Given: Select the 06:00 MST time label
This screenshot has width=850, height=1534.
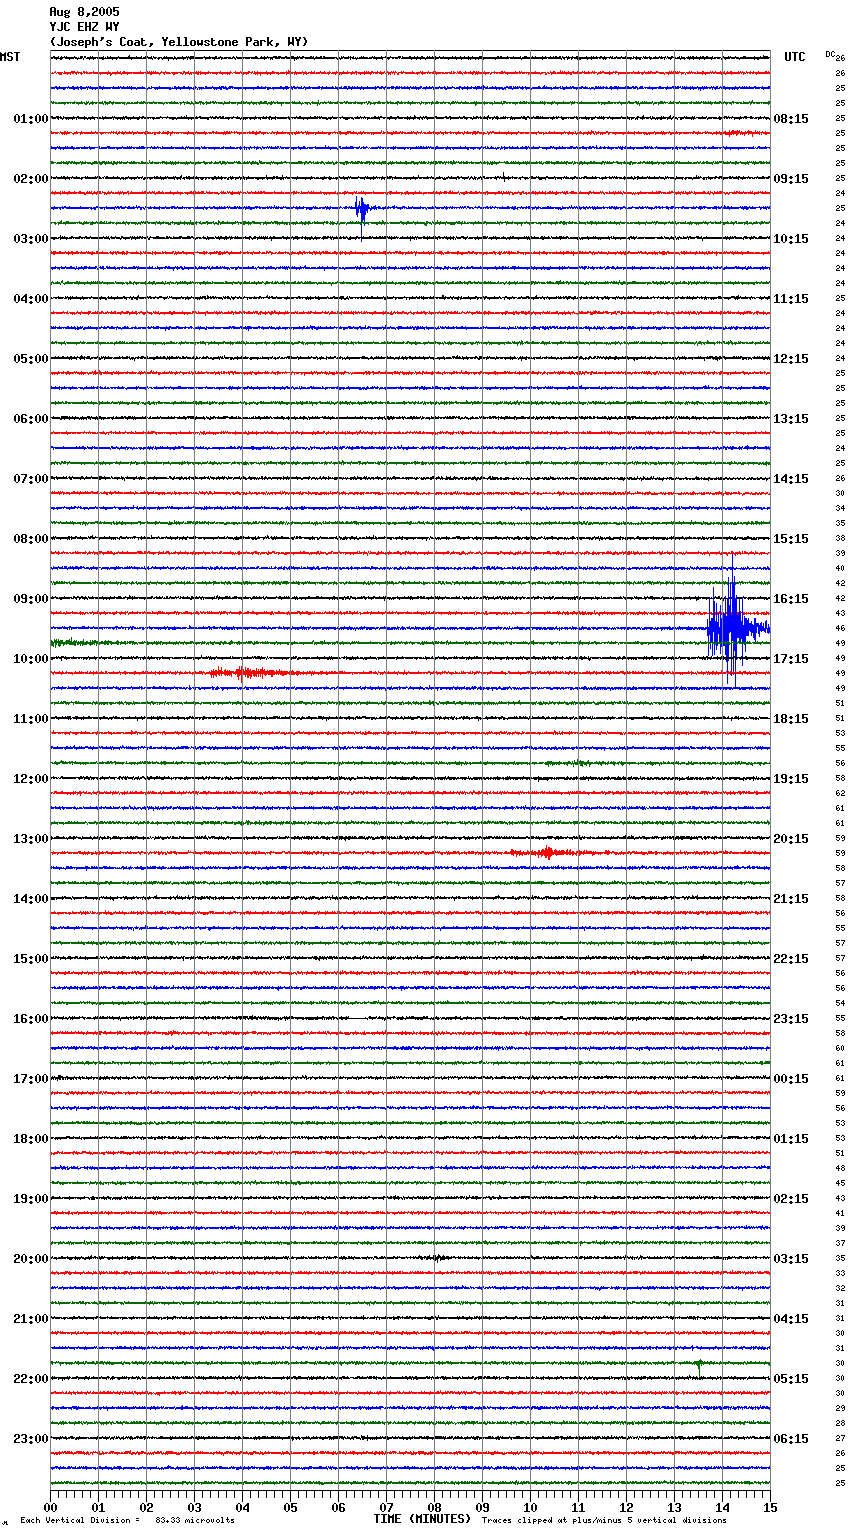Looking at the screenshot, I should (x=31, y=419).
